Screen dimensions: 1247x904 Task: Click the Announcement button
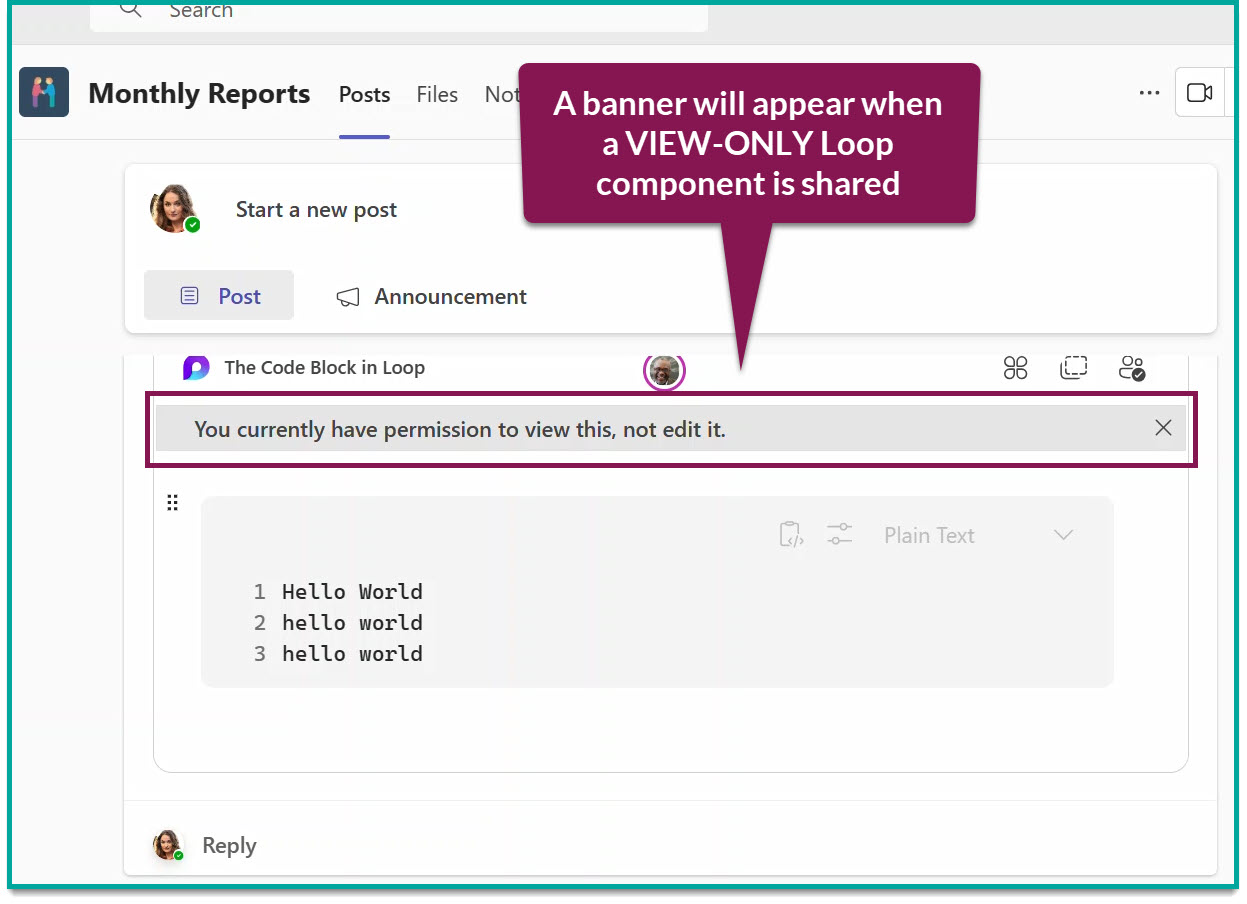tap(431, 296)
